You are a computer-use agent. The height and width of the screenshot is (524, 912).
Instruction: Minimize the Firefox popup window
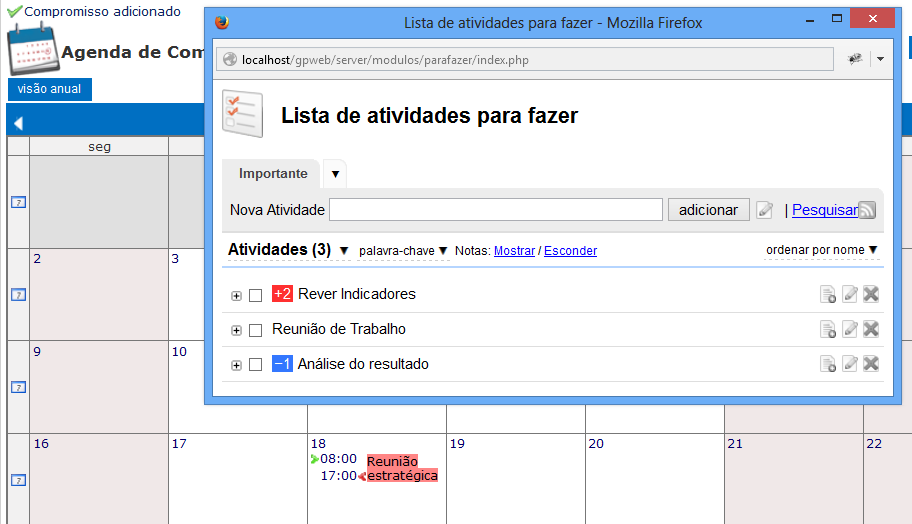click(810, 19)
